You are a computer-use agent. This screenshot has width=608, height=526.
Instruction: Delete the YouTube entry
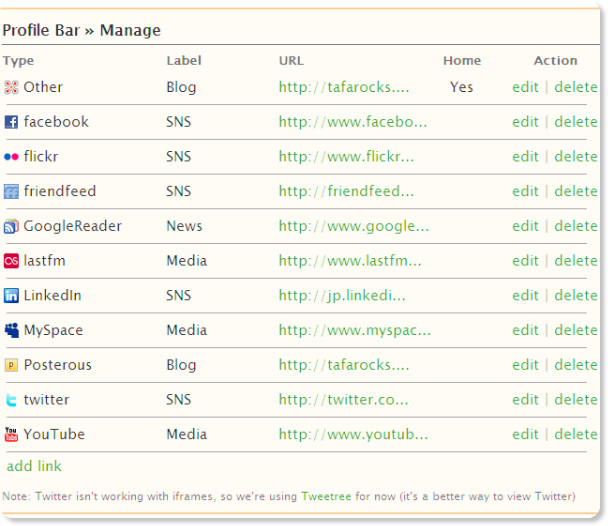pos(576,435)
